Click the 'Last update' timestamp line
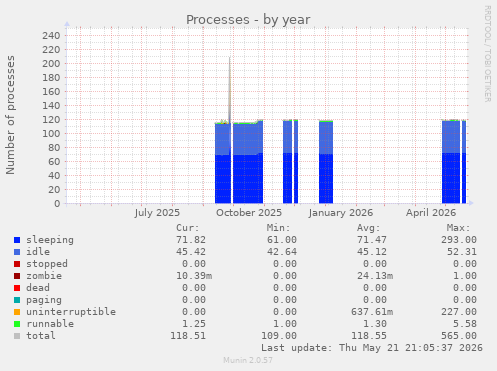 372,348
